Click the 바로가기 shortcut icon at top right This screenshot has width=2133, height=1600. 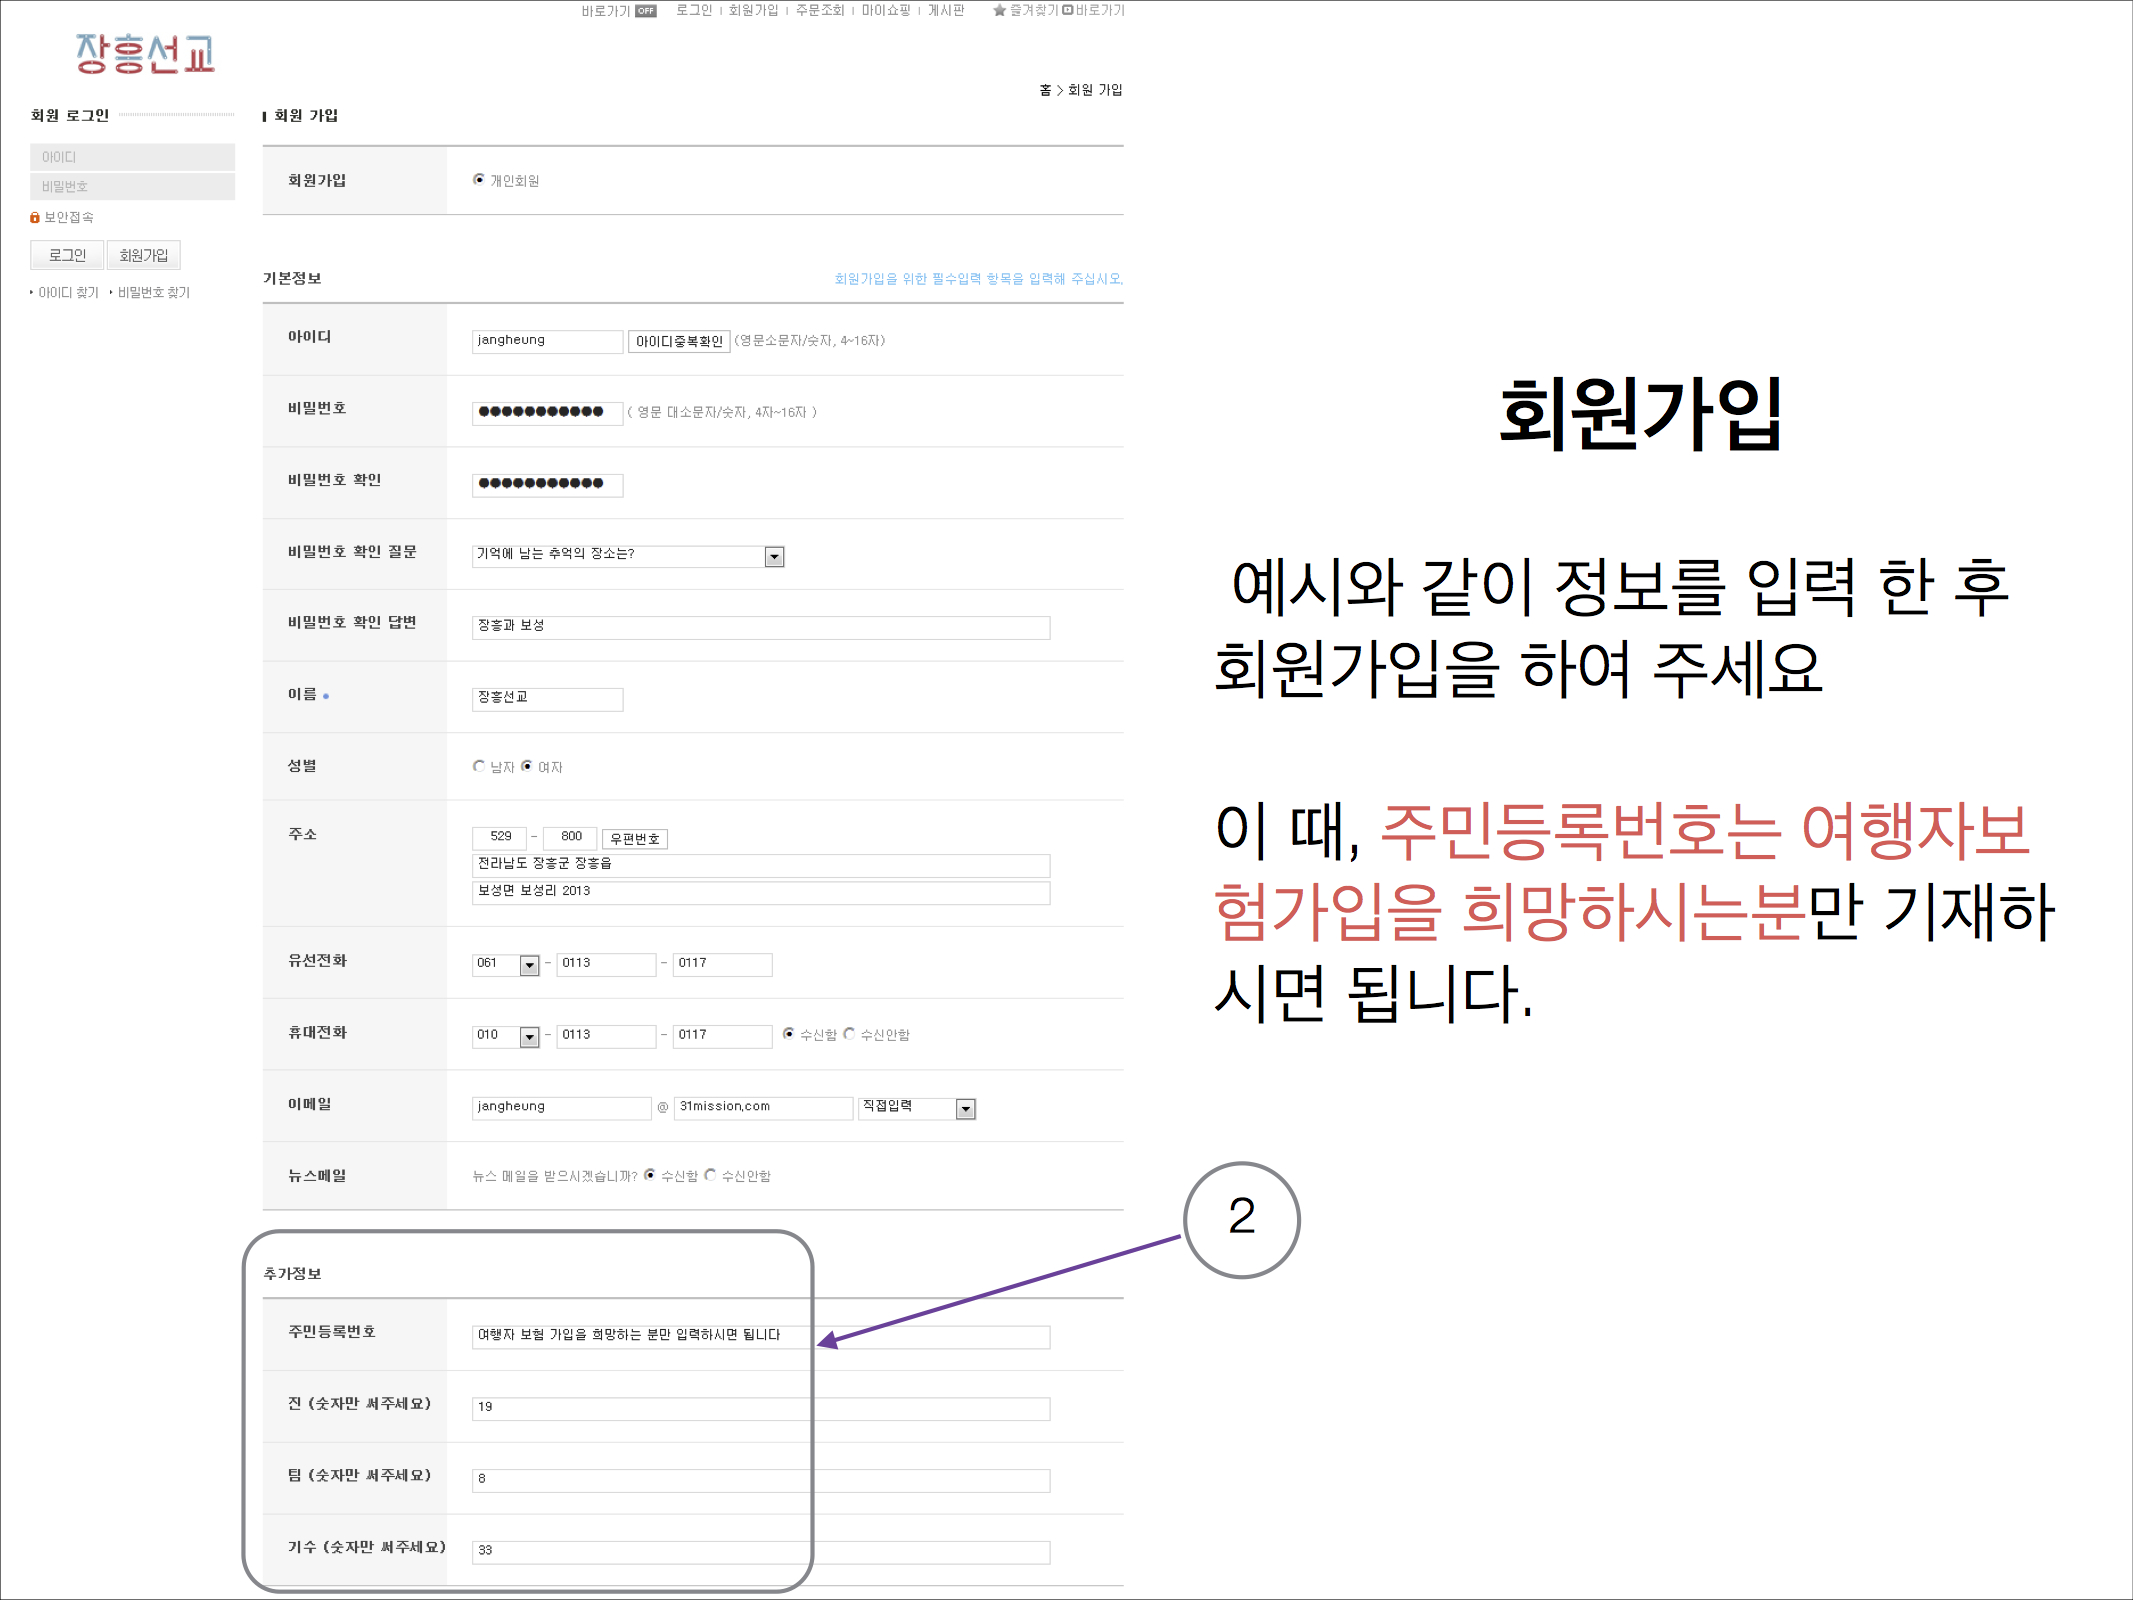click(x=1067, y=11)
